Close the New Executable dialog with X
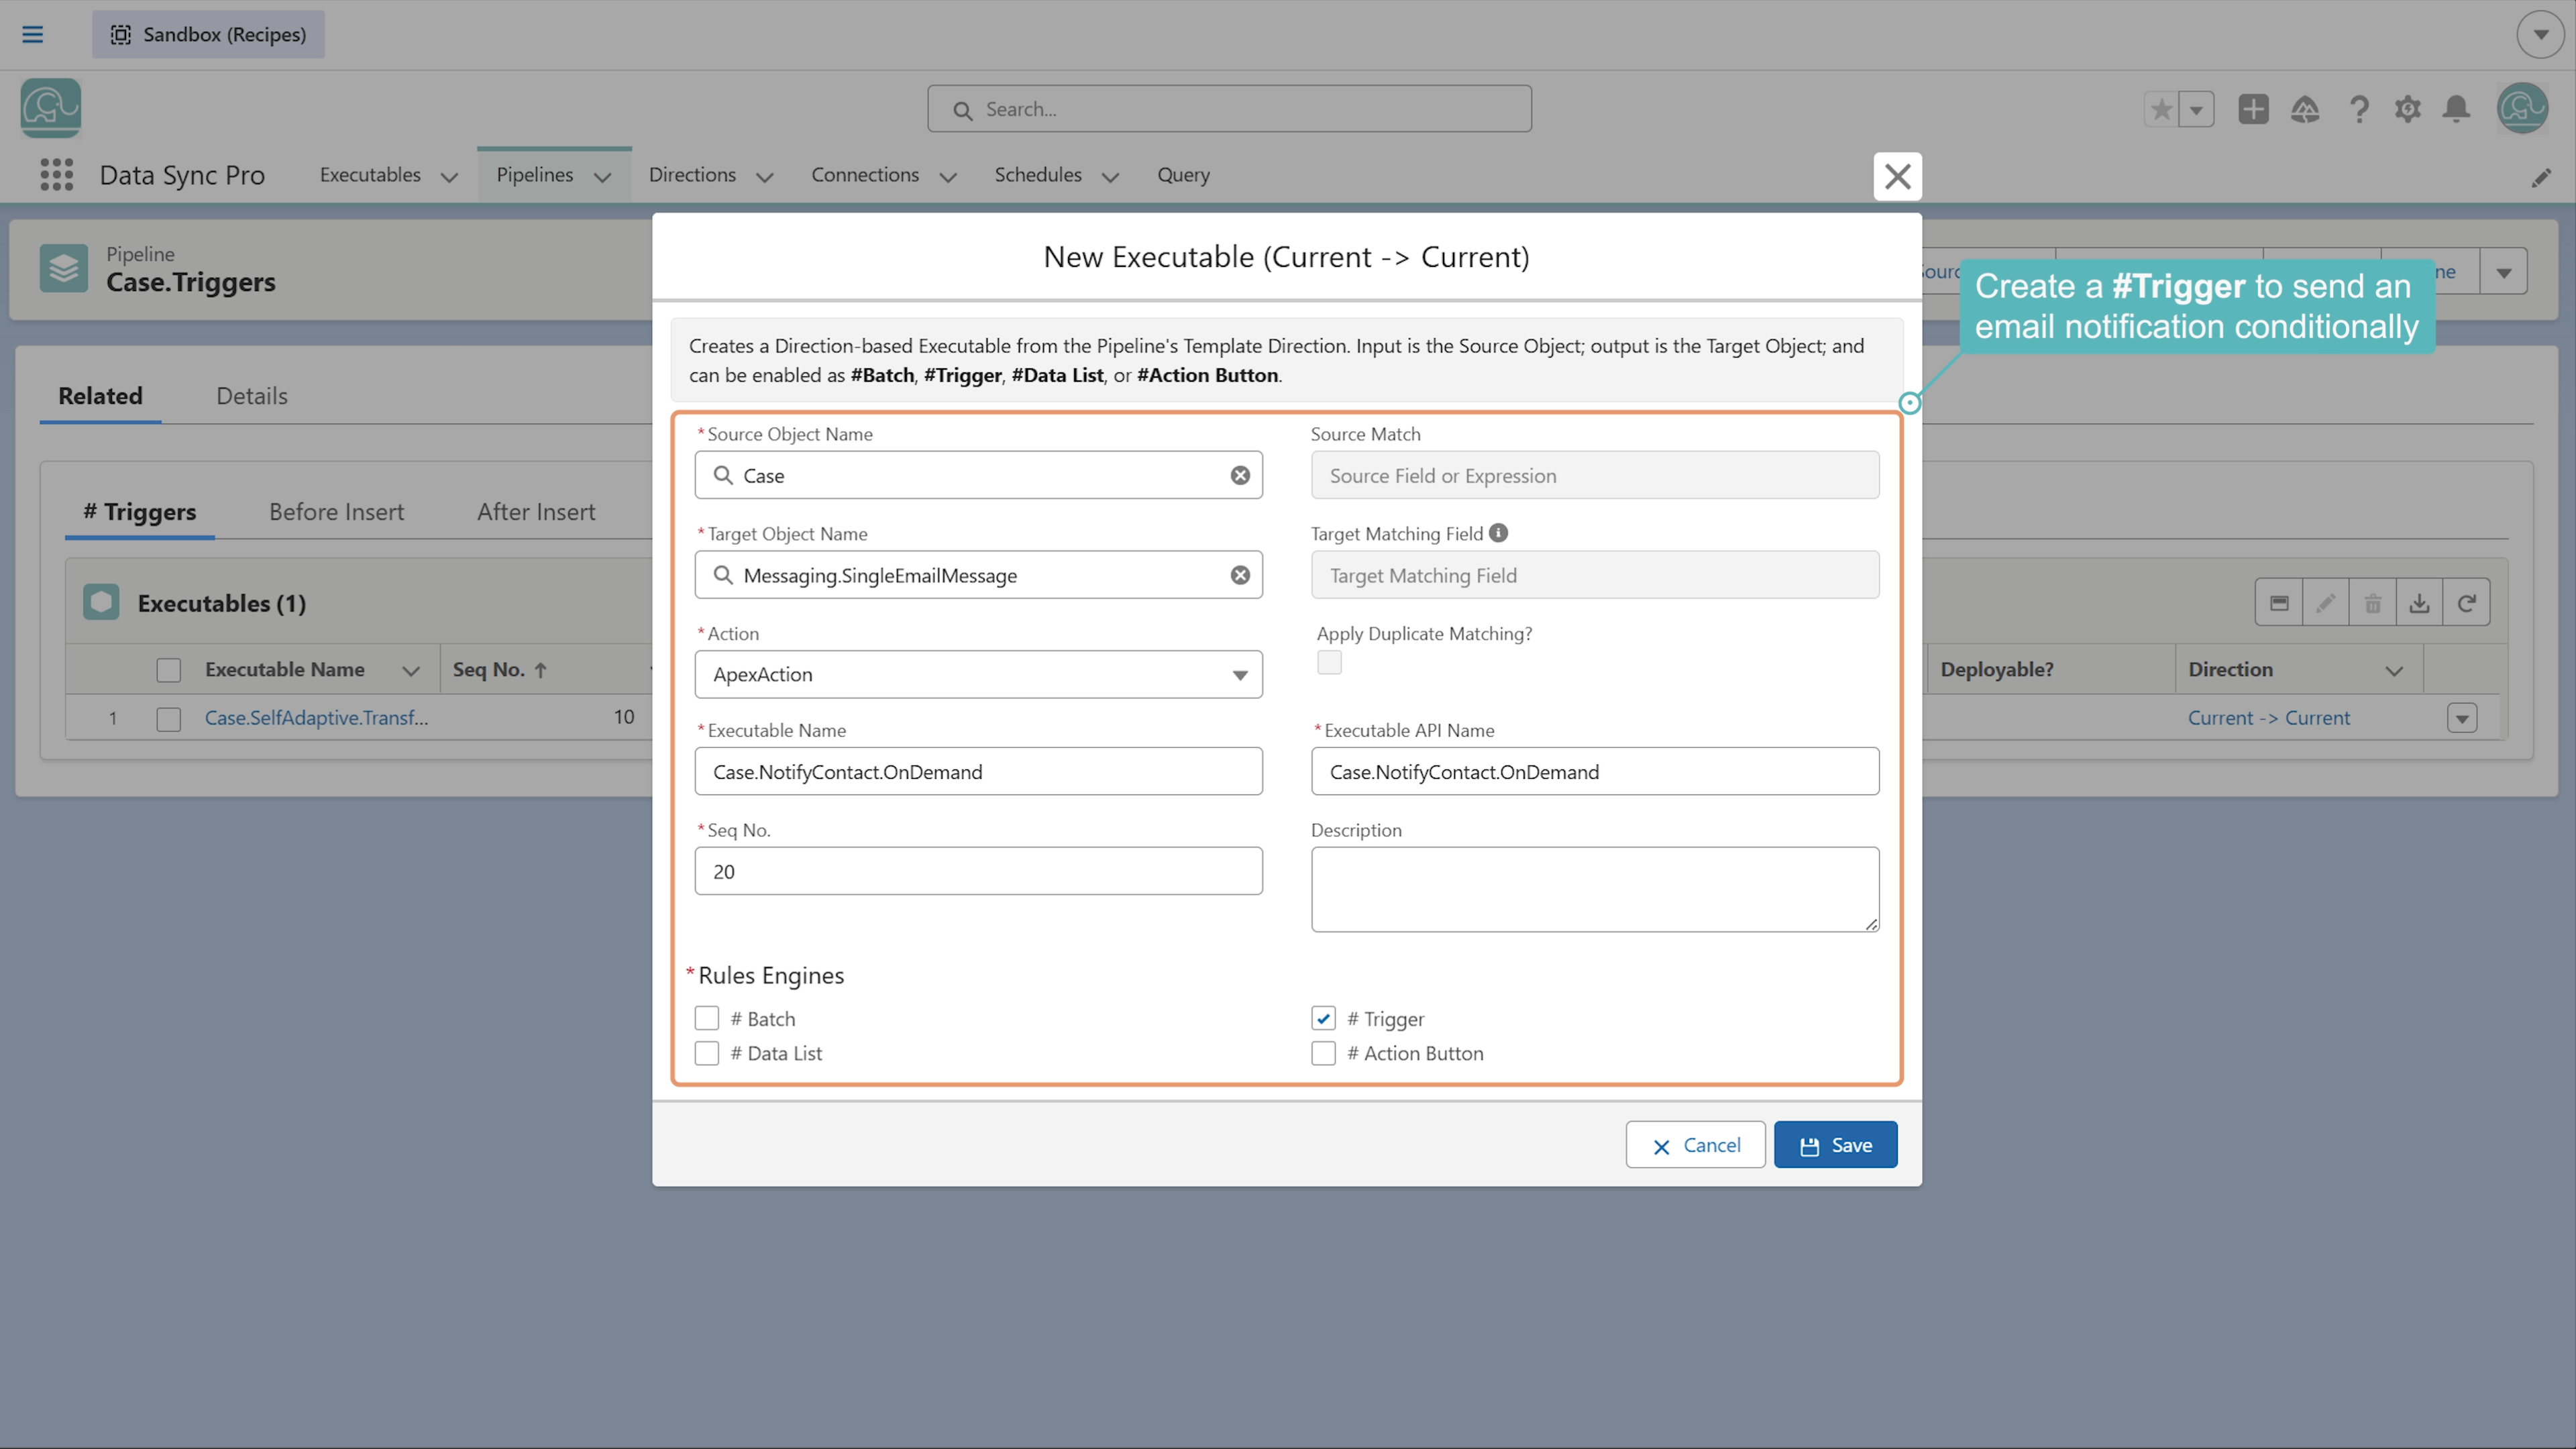This screenshot has width=2576, height=1449. pos(1897,176)
